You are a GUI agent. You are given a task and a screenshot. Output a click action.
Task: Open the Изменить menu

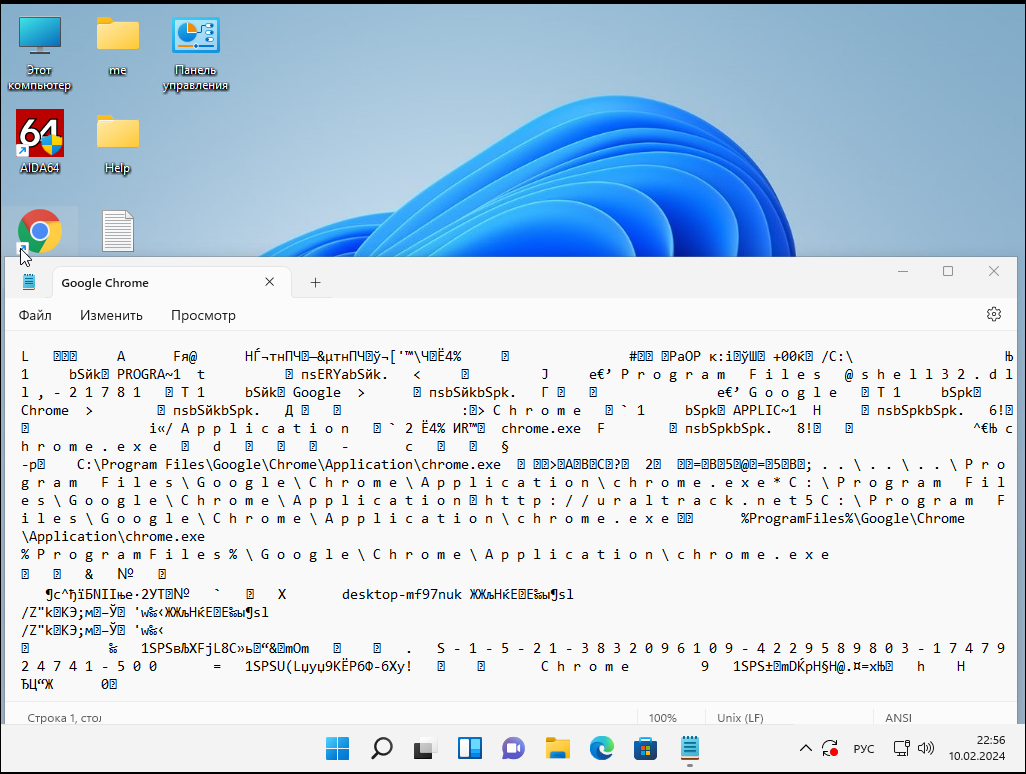[111, 315]
